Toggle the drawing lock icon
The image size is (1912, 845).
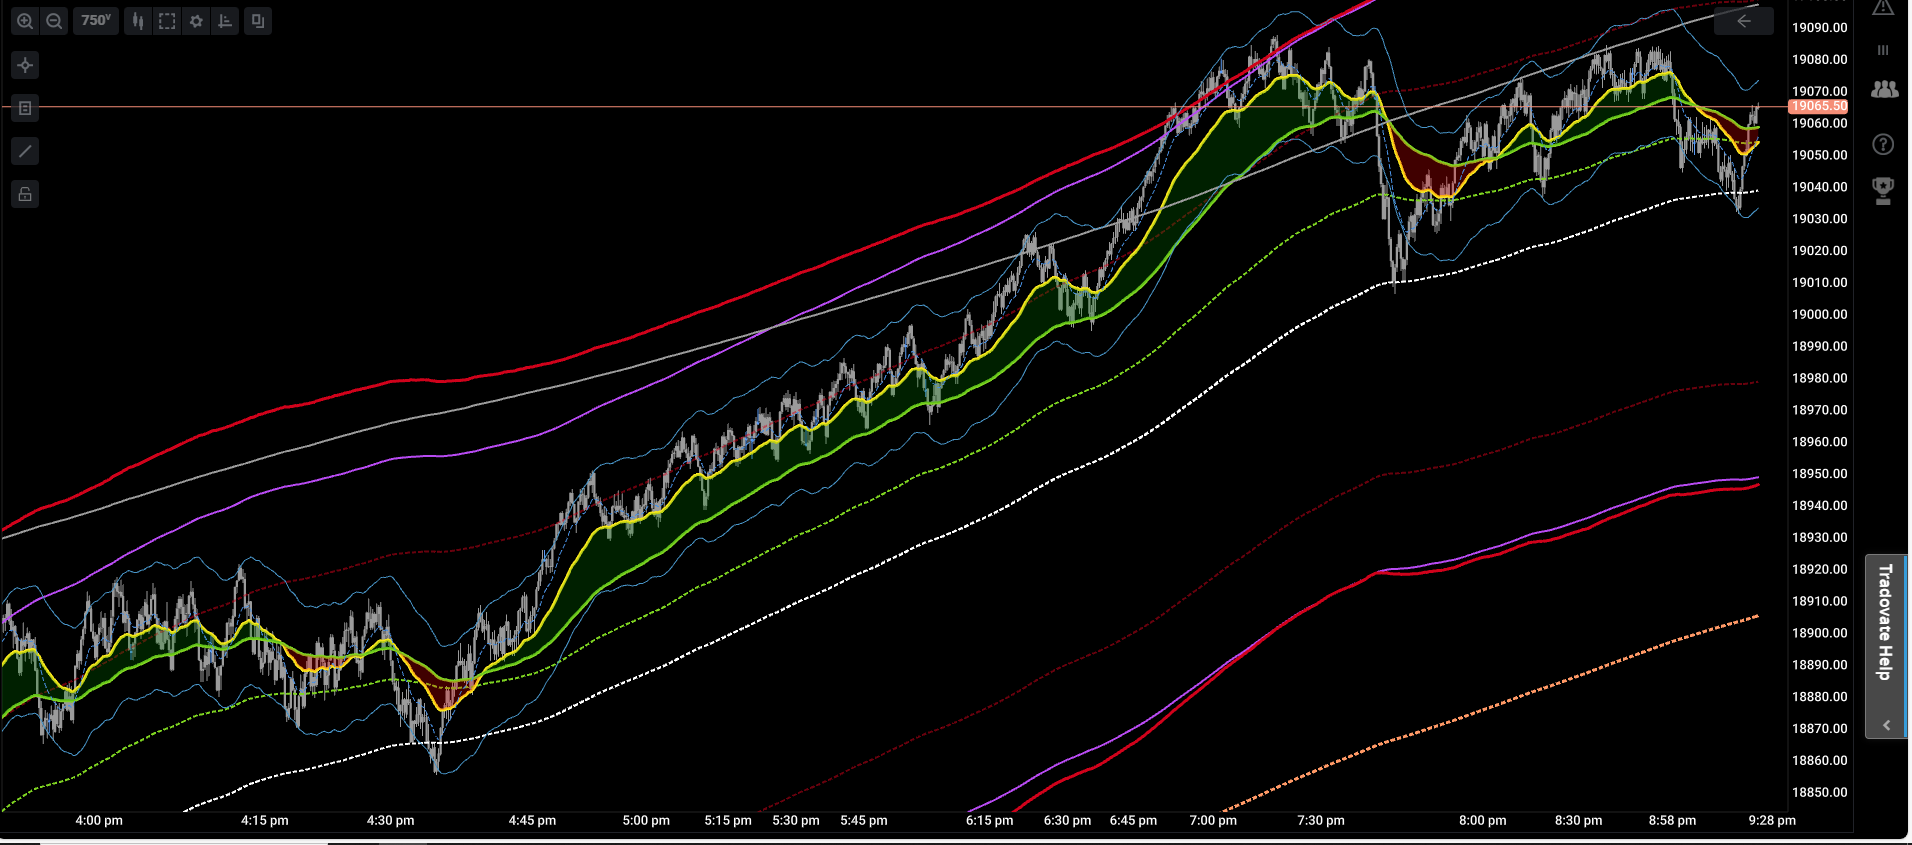click(x=25, y=194)
